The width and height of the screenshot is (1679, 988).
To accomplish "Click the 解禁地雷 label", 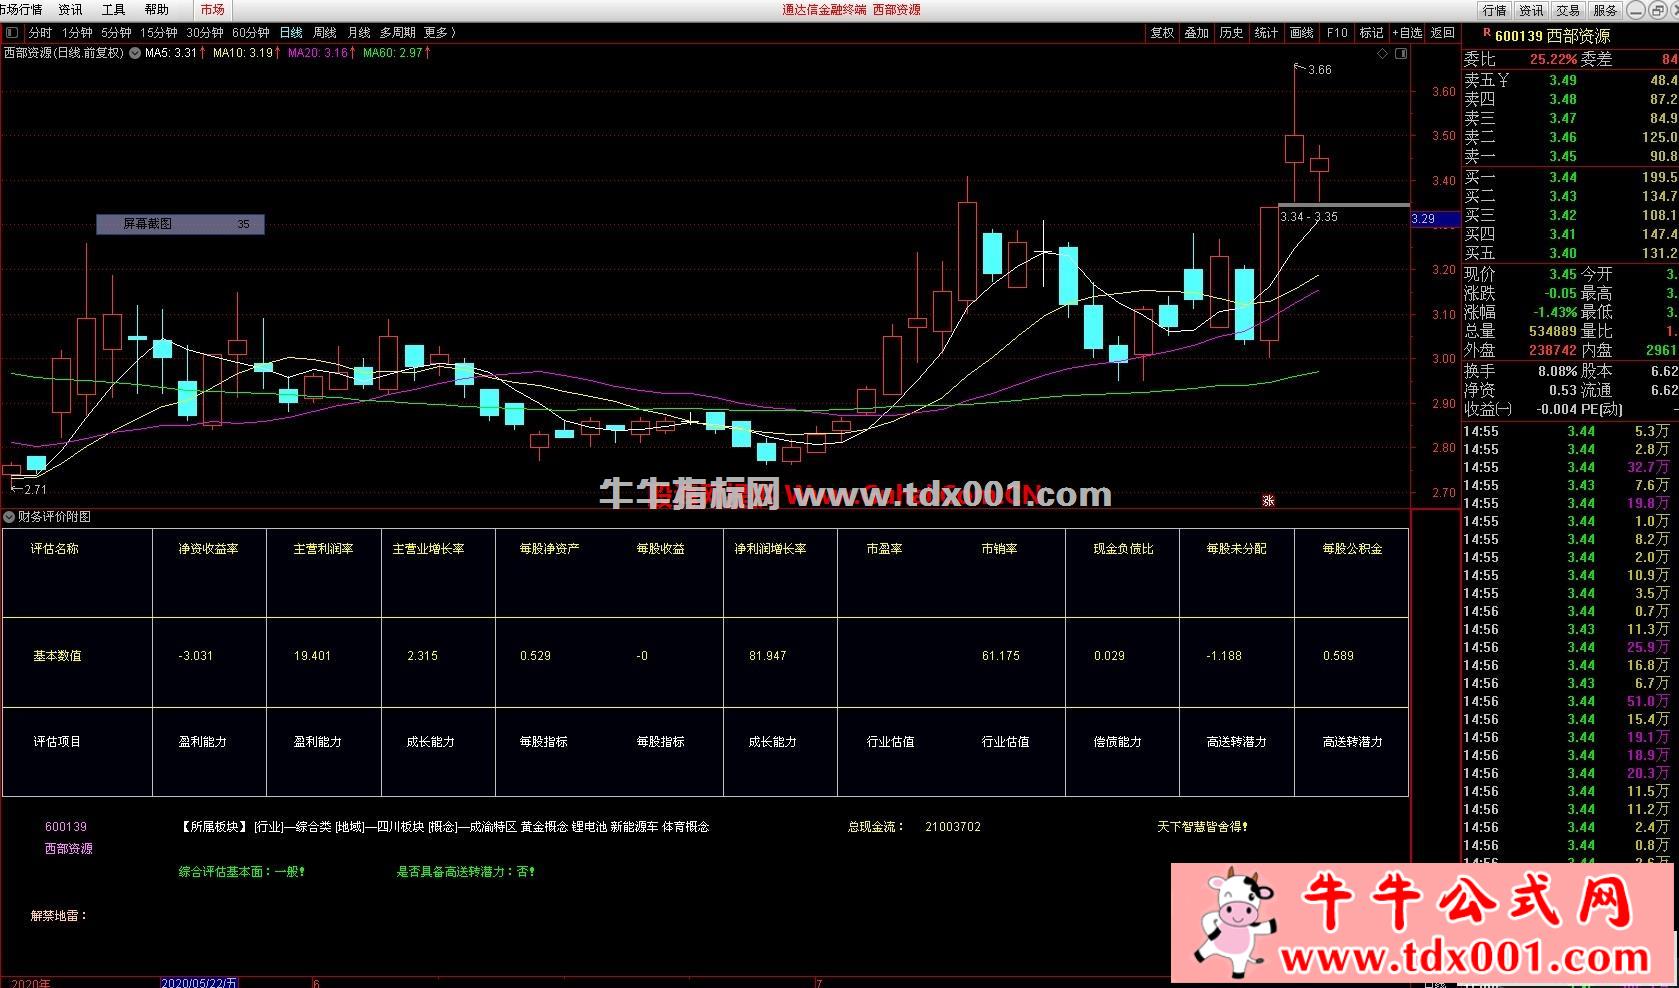I will [x=59, y=916].
